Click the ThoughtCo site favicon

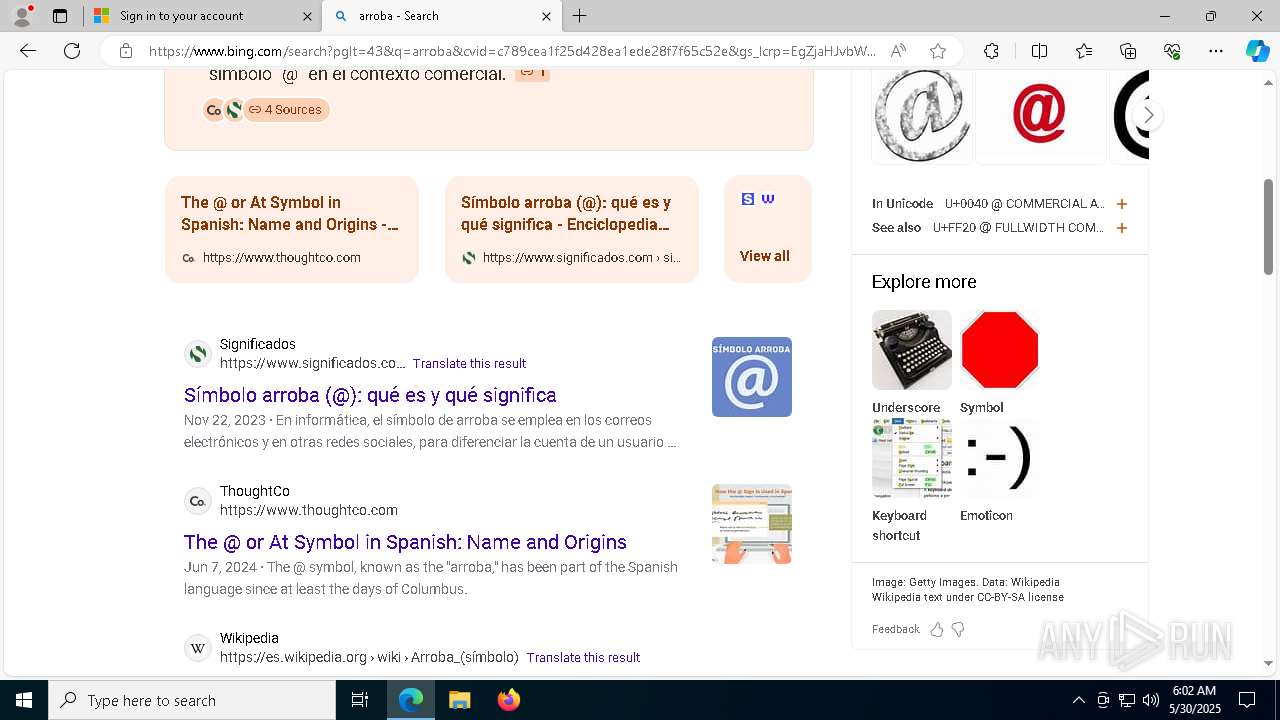coord(198,501)
